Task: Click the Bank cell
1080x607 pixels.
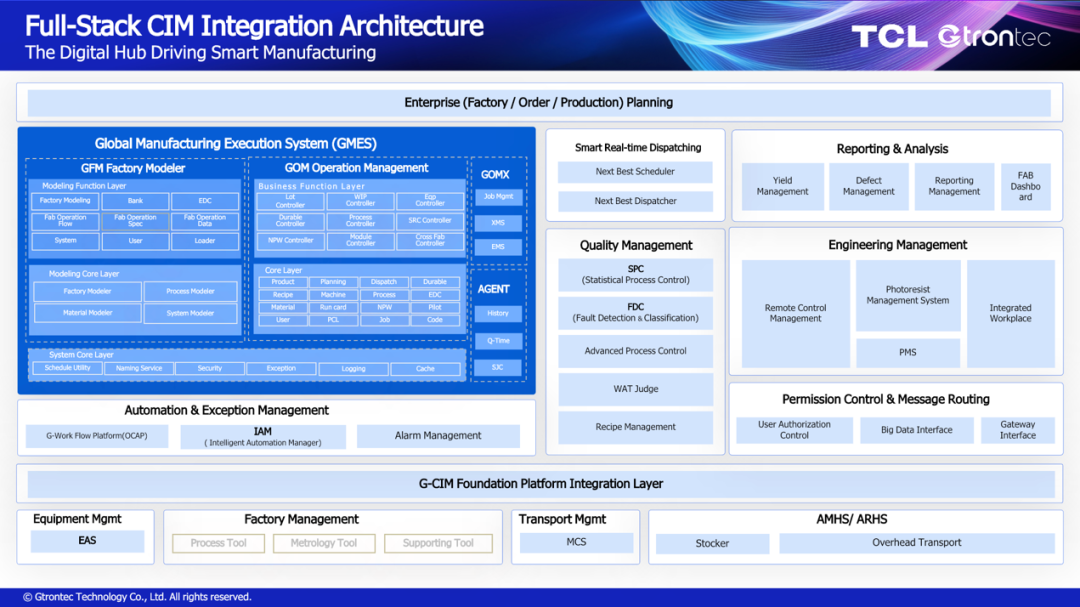Action: 135,201
